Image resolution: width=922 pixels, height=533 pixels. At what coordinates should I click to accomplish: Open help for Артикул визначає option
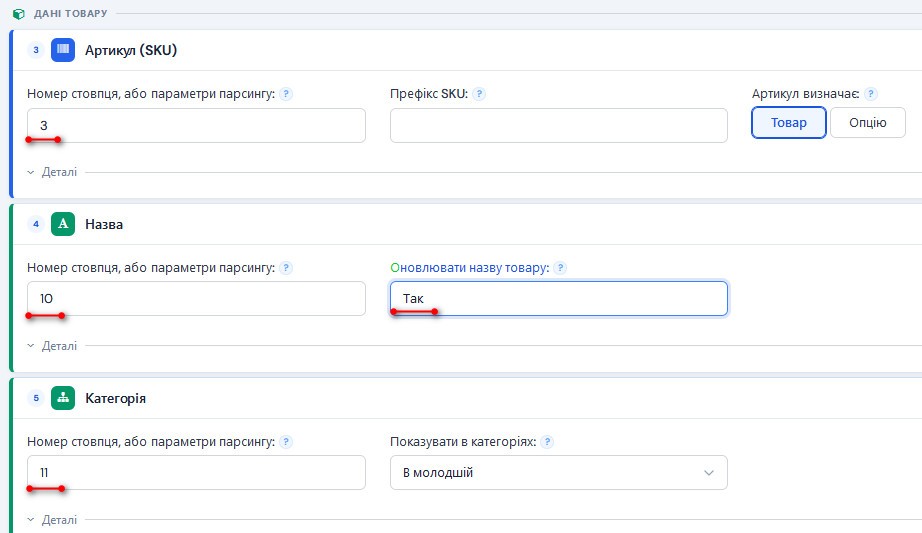[871, 94]
